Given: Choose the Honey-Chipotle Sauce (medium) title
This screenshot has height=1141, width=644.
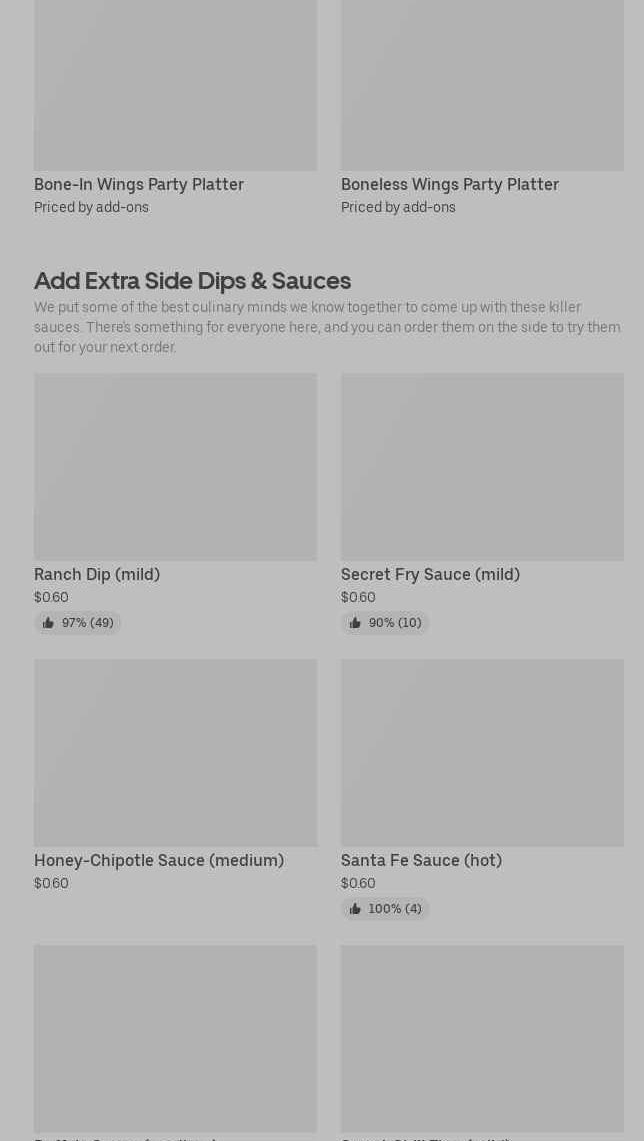Looking at the screenshot, I should point(159,861).
